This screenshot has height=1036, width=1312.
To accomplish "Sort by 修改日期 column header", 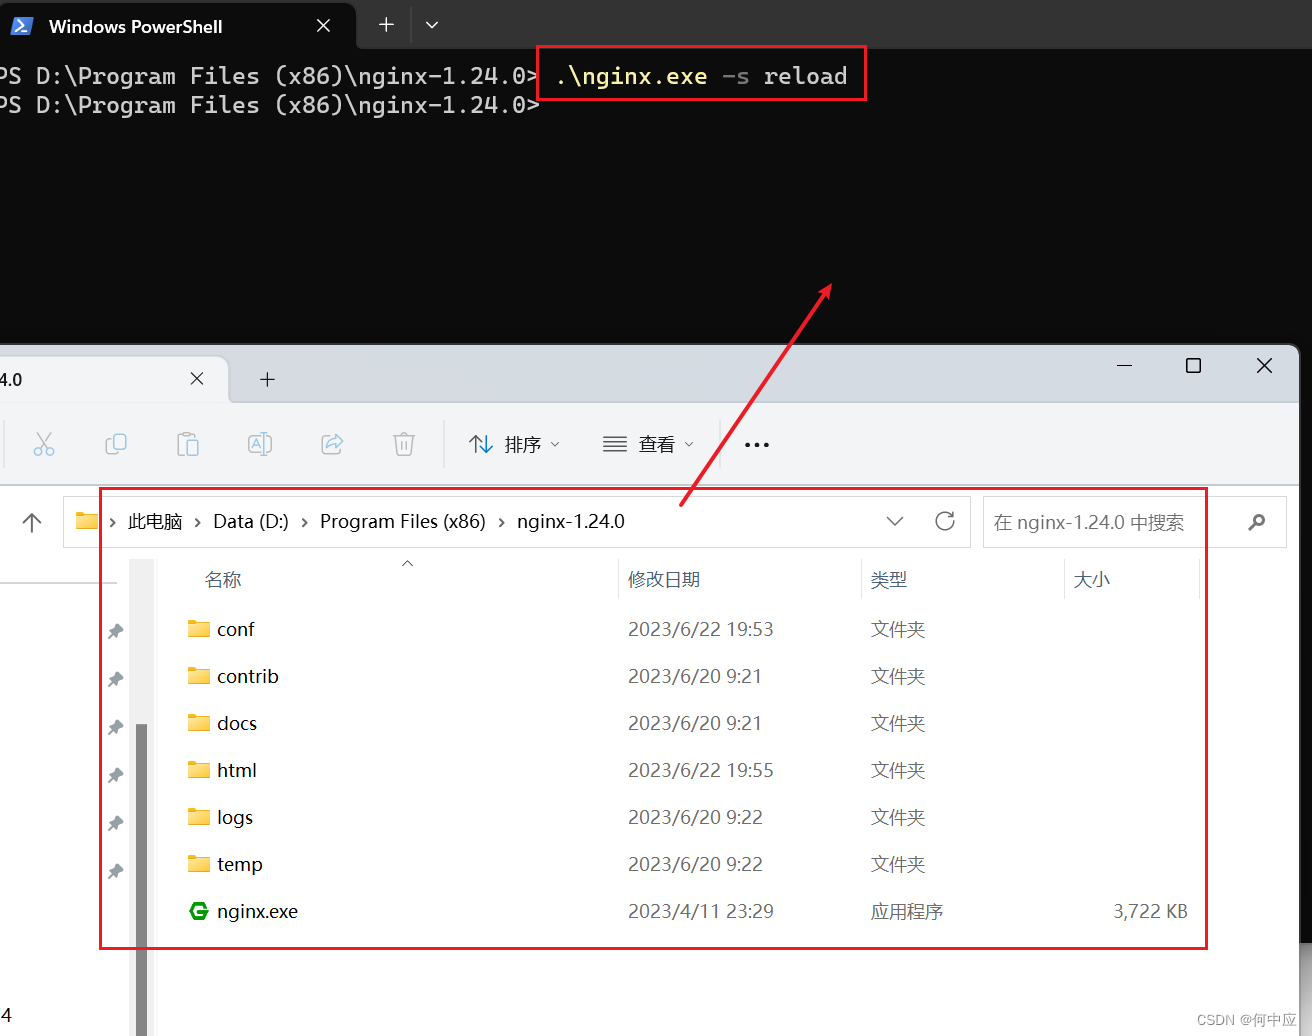I will (x=664, y=580).
